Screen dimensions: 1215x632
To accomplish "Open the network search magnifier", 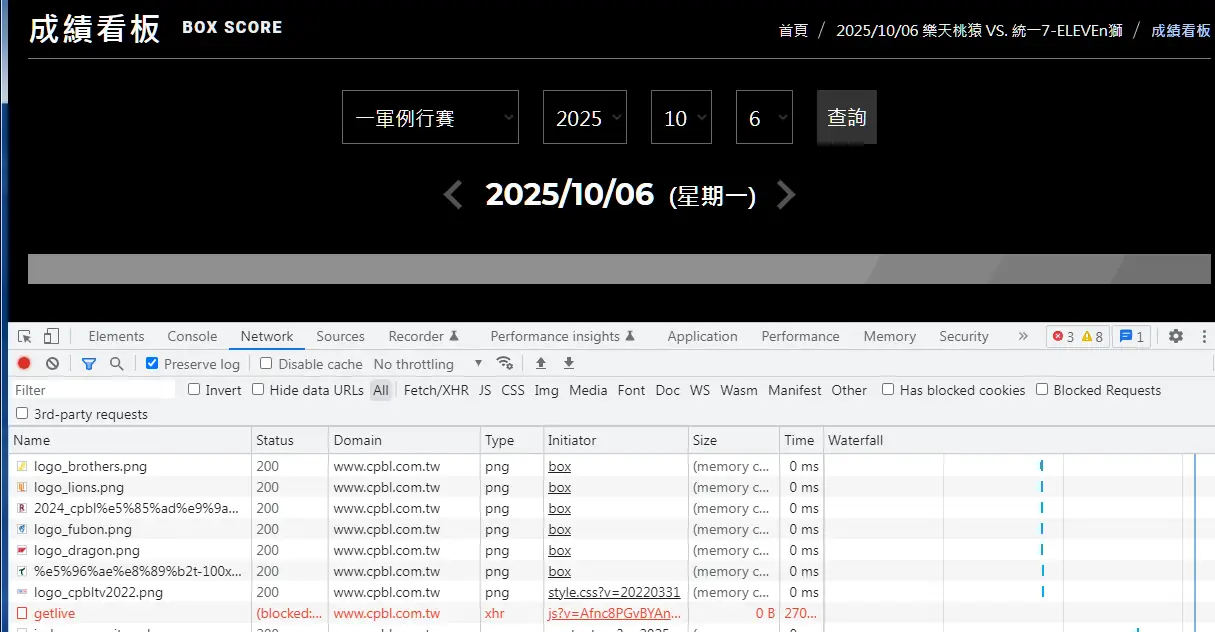I will [x=117, y=364].
